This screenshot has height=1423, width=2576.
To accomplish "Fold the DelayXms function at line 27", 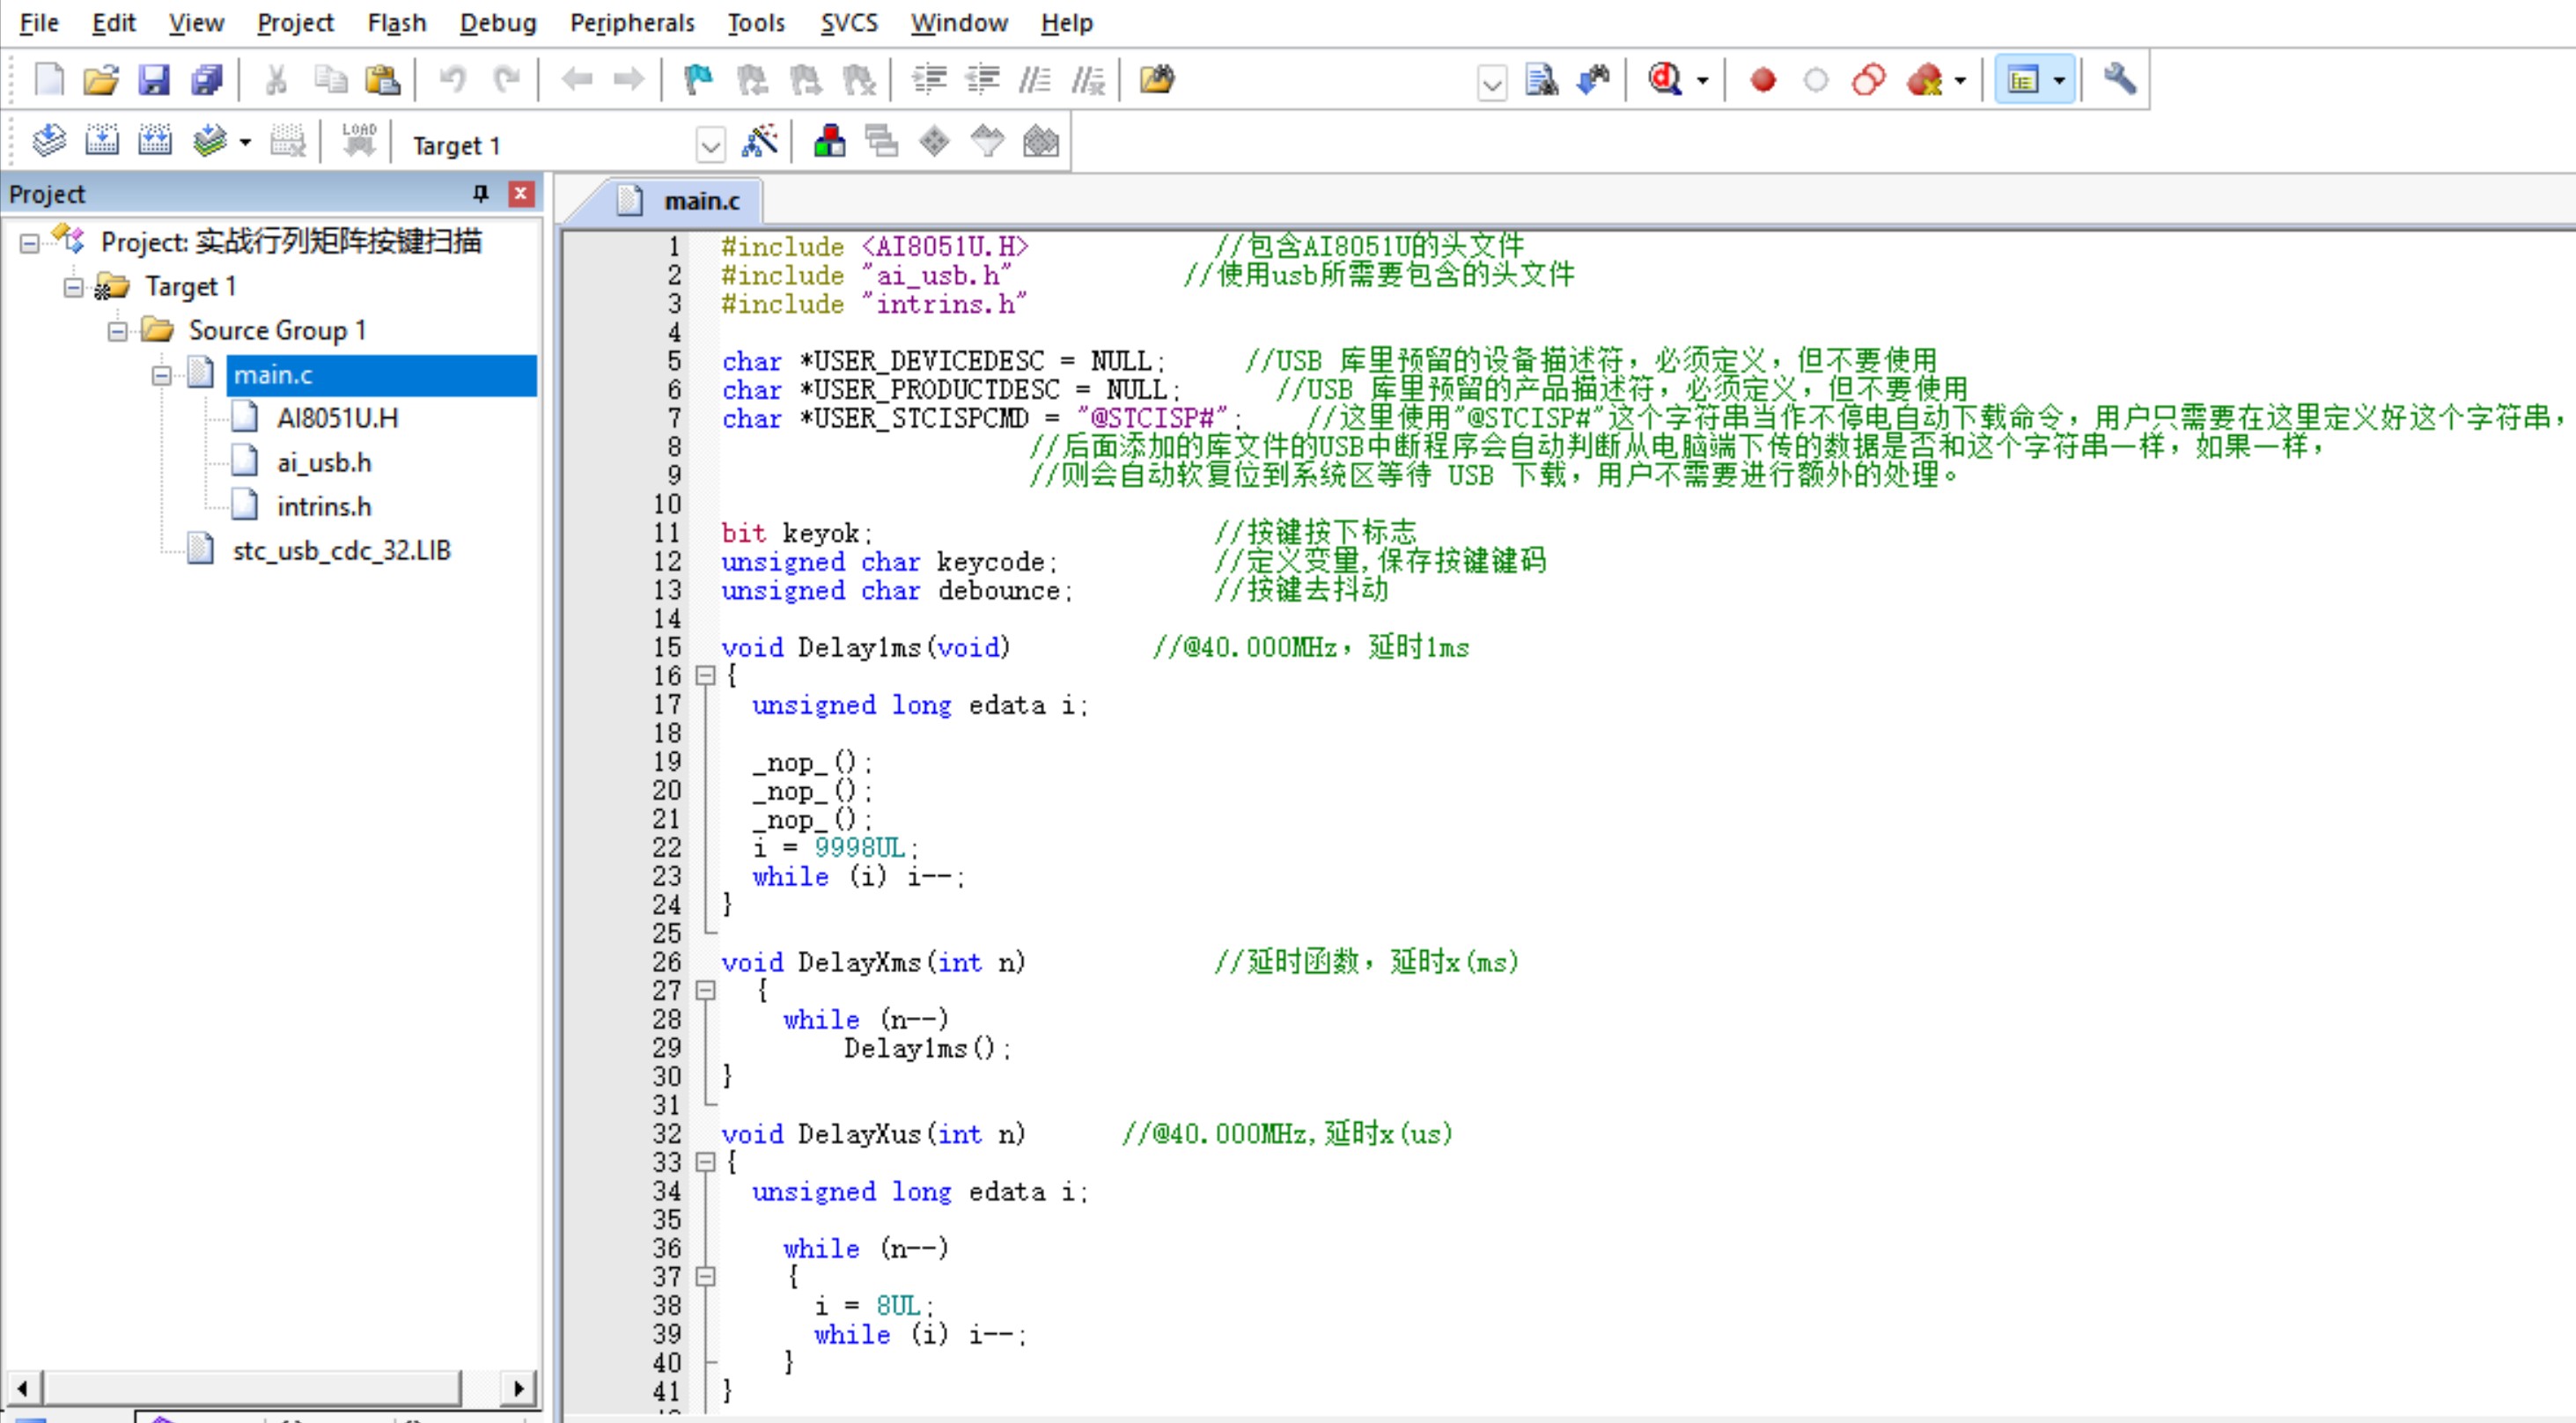I will [705, 991].
